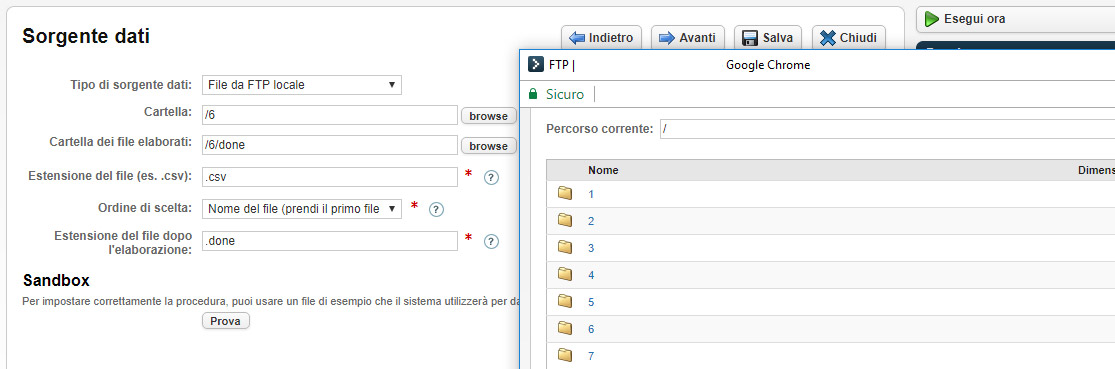Viewport: 1115px width, 369px height.
Task: Open help icon for post-processing extension field
Action: point(491,242)
